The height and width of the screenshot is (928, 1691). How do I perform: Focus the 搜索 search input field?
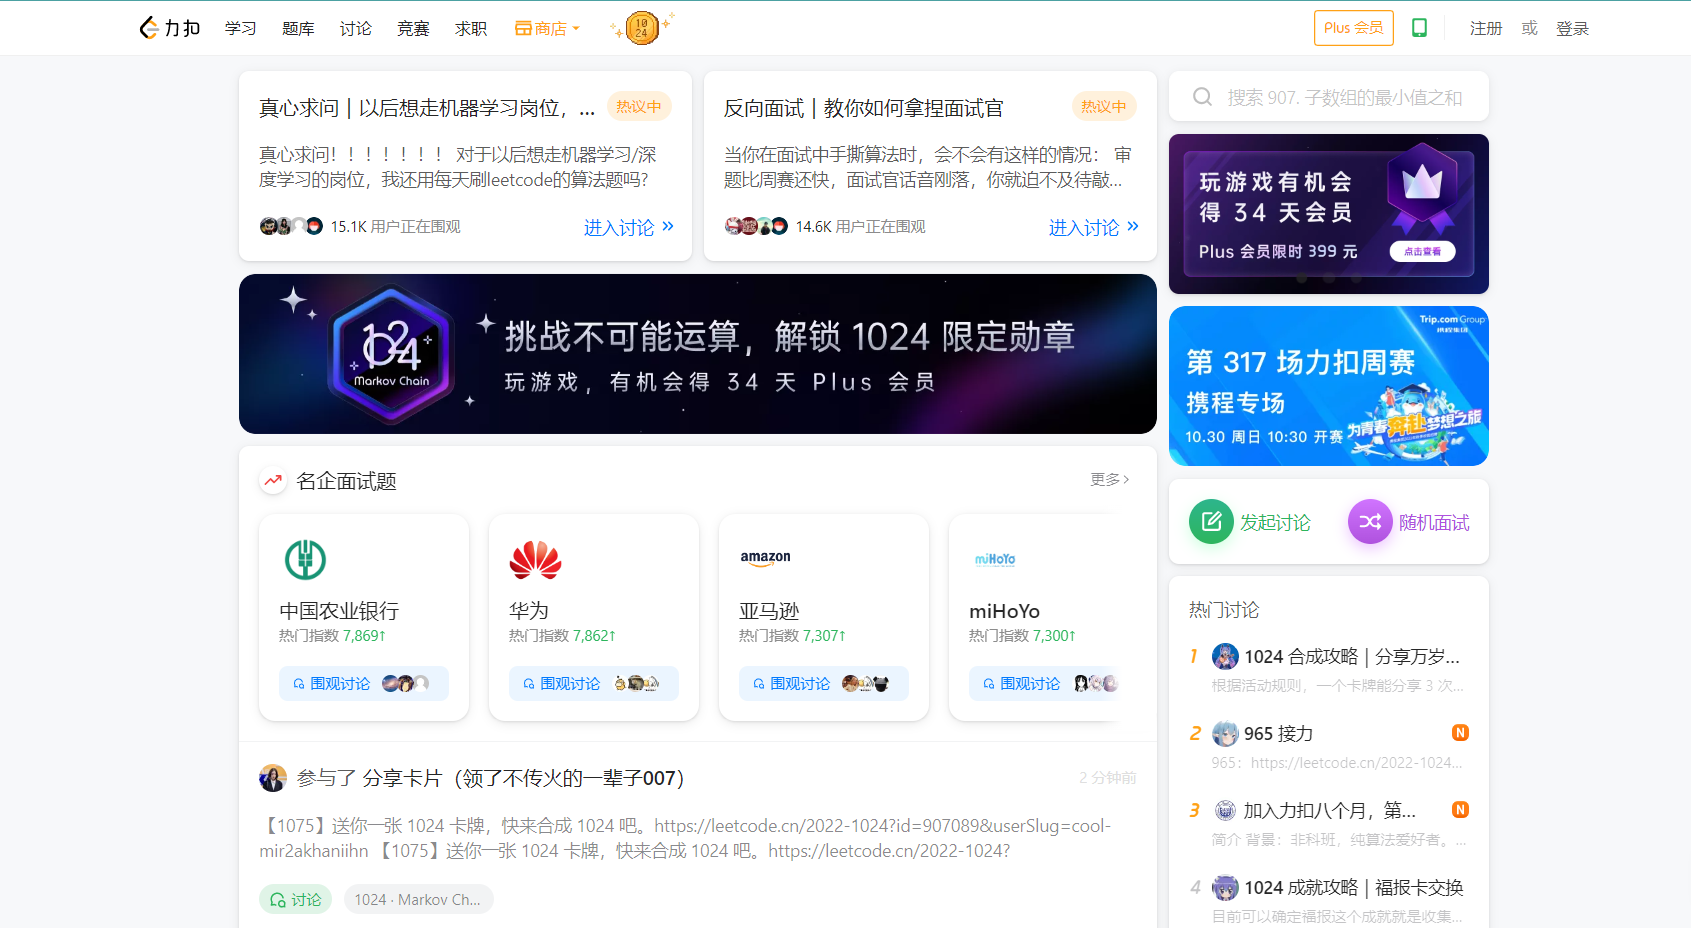pyautogui.click(x=1329, y=97)
